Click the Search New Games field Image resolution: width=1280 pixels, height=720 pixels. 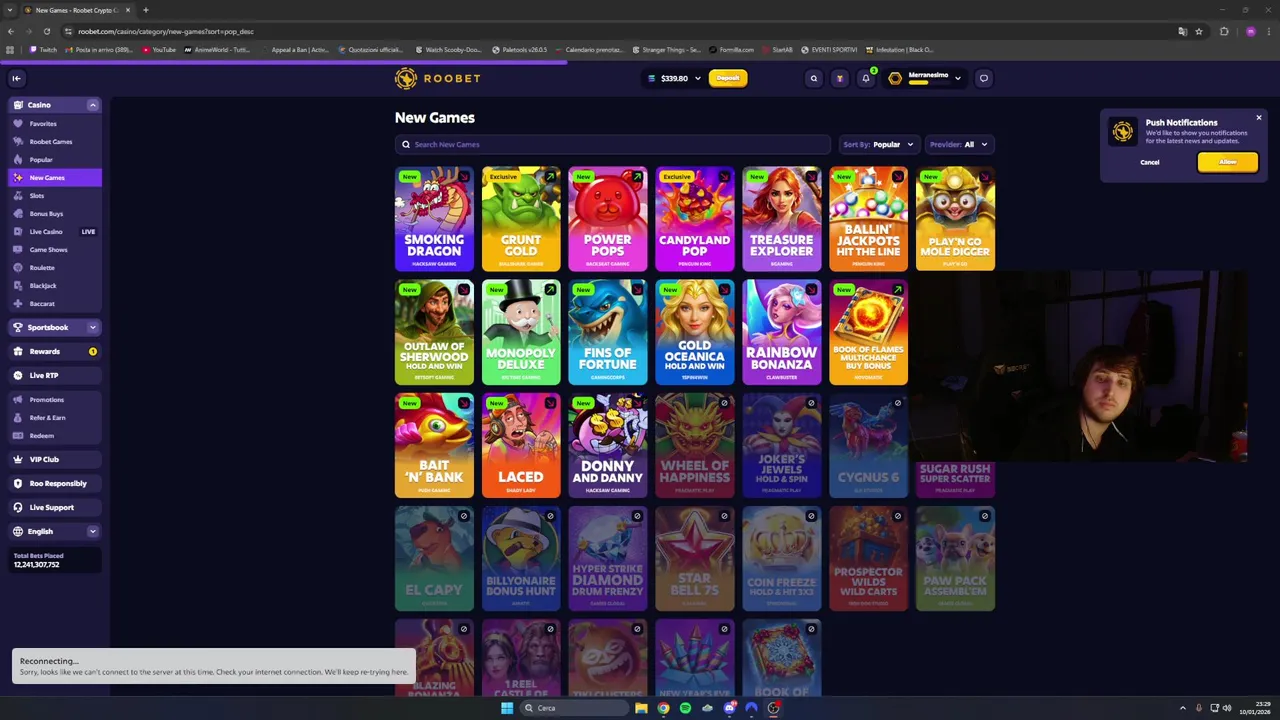click(613, 144)
